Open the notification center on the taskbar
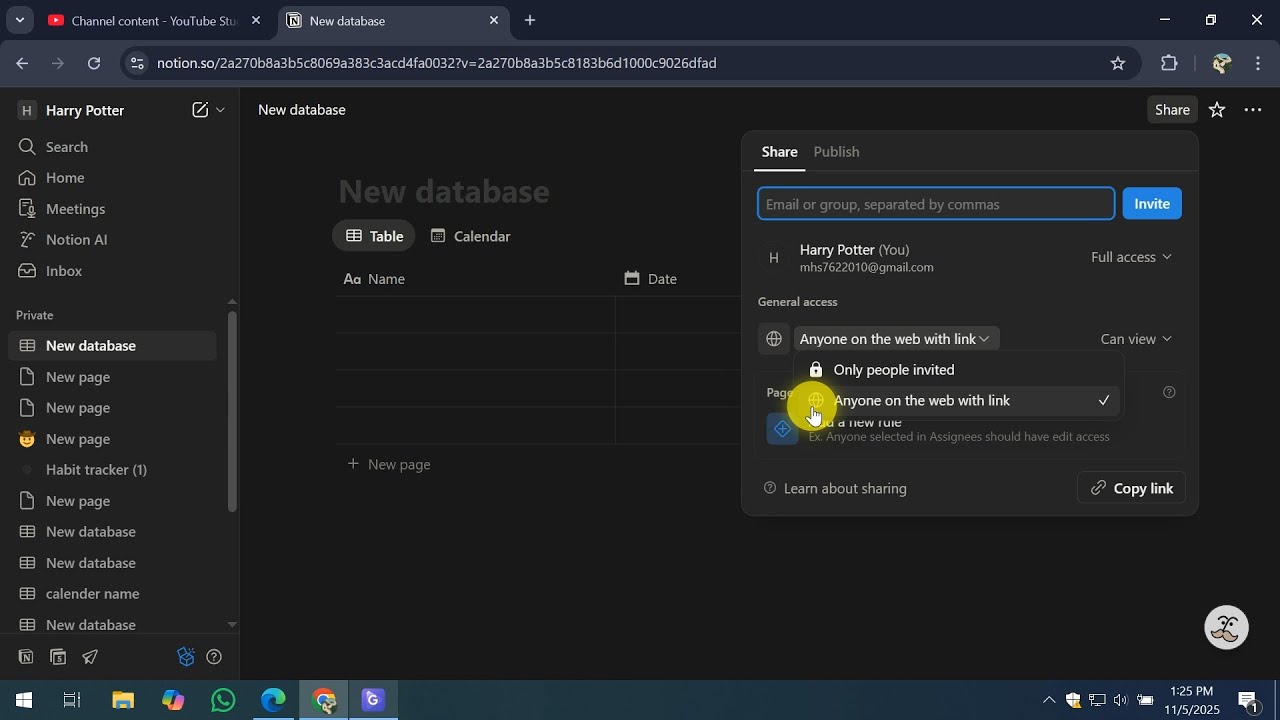1280x720 pixels. (x=1248, y=700)
